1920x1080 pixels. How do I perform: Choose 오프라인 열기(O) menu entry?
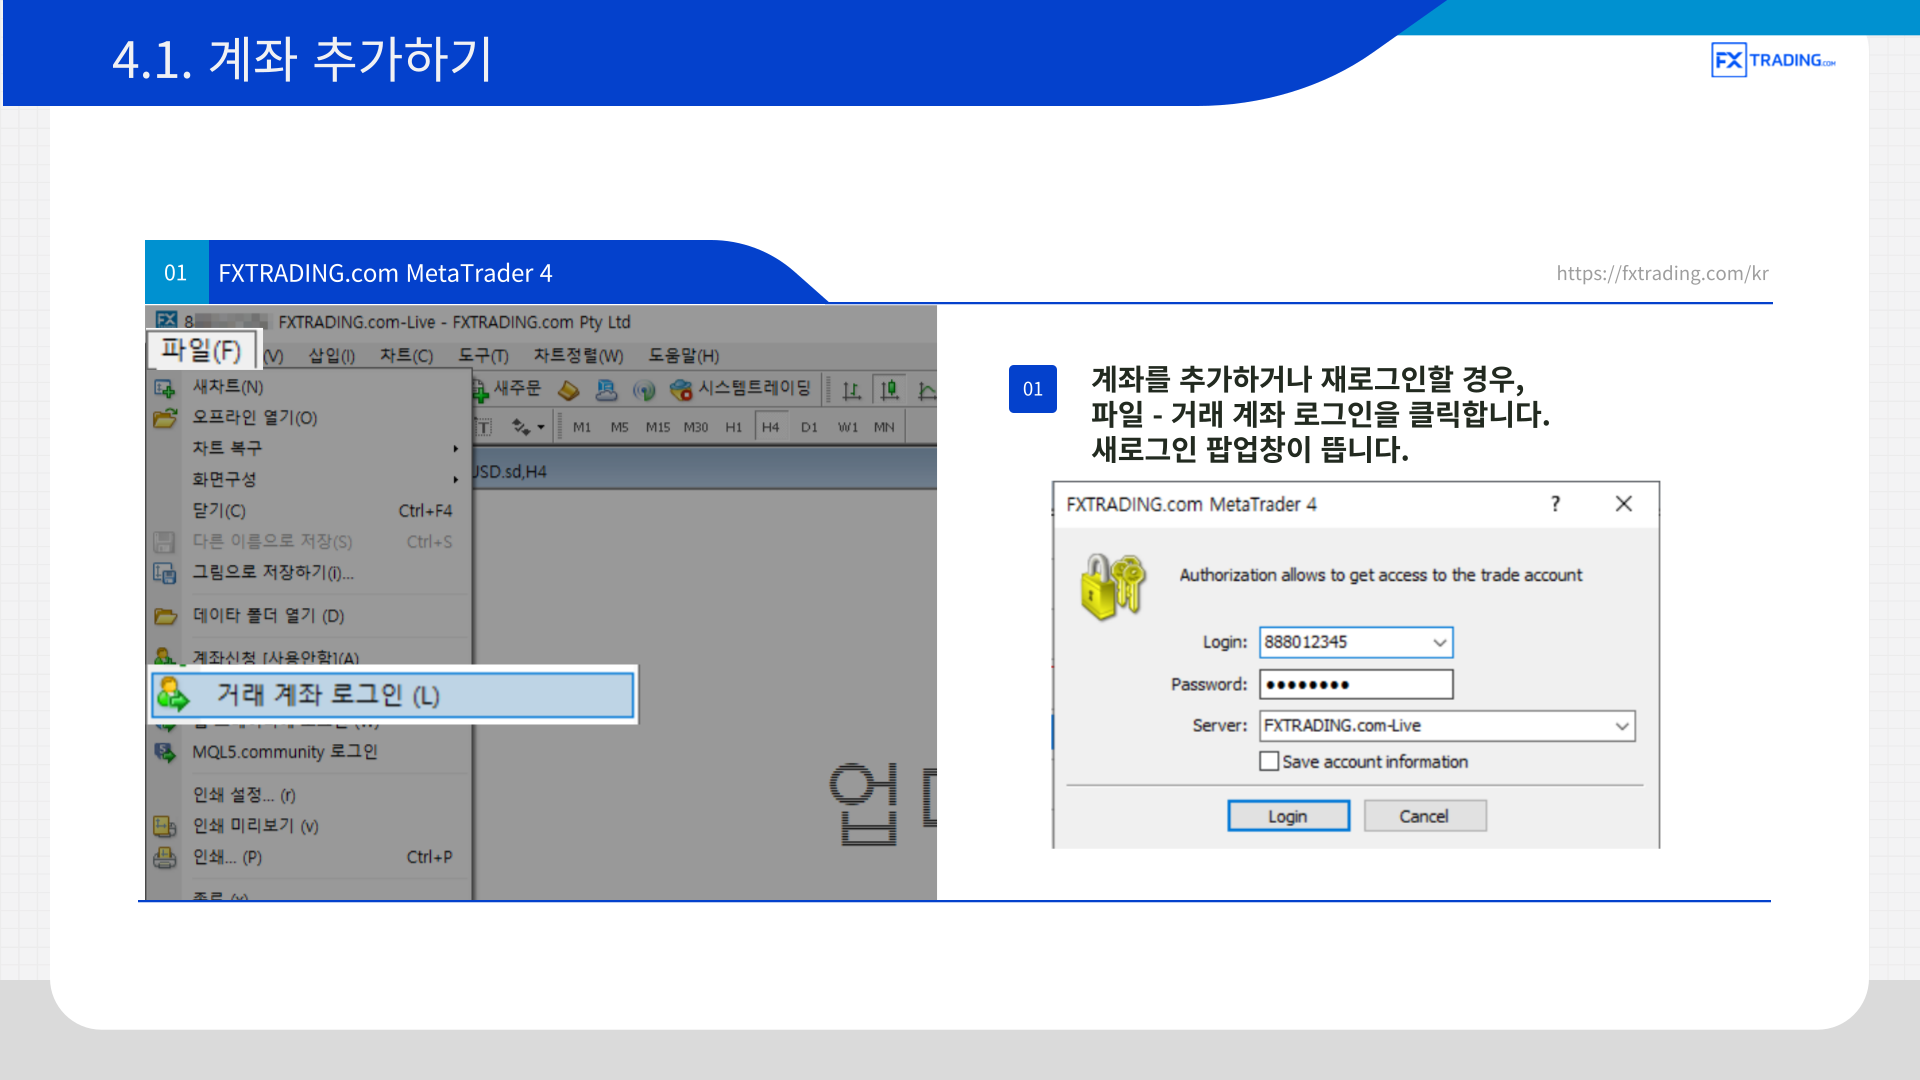coord(309,418)
